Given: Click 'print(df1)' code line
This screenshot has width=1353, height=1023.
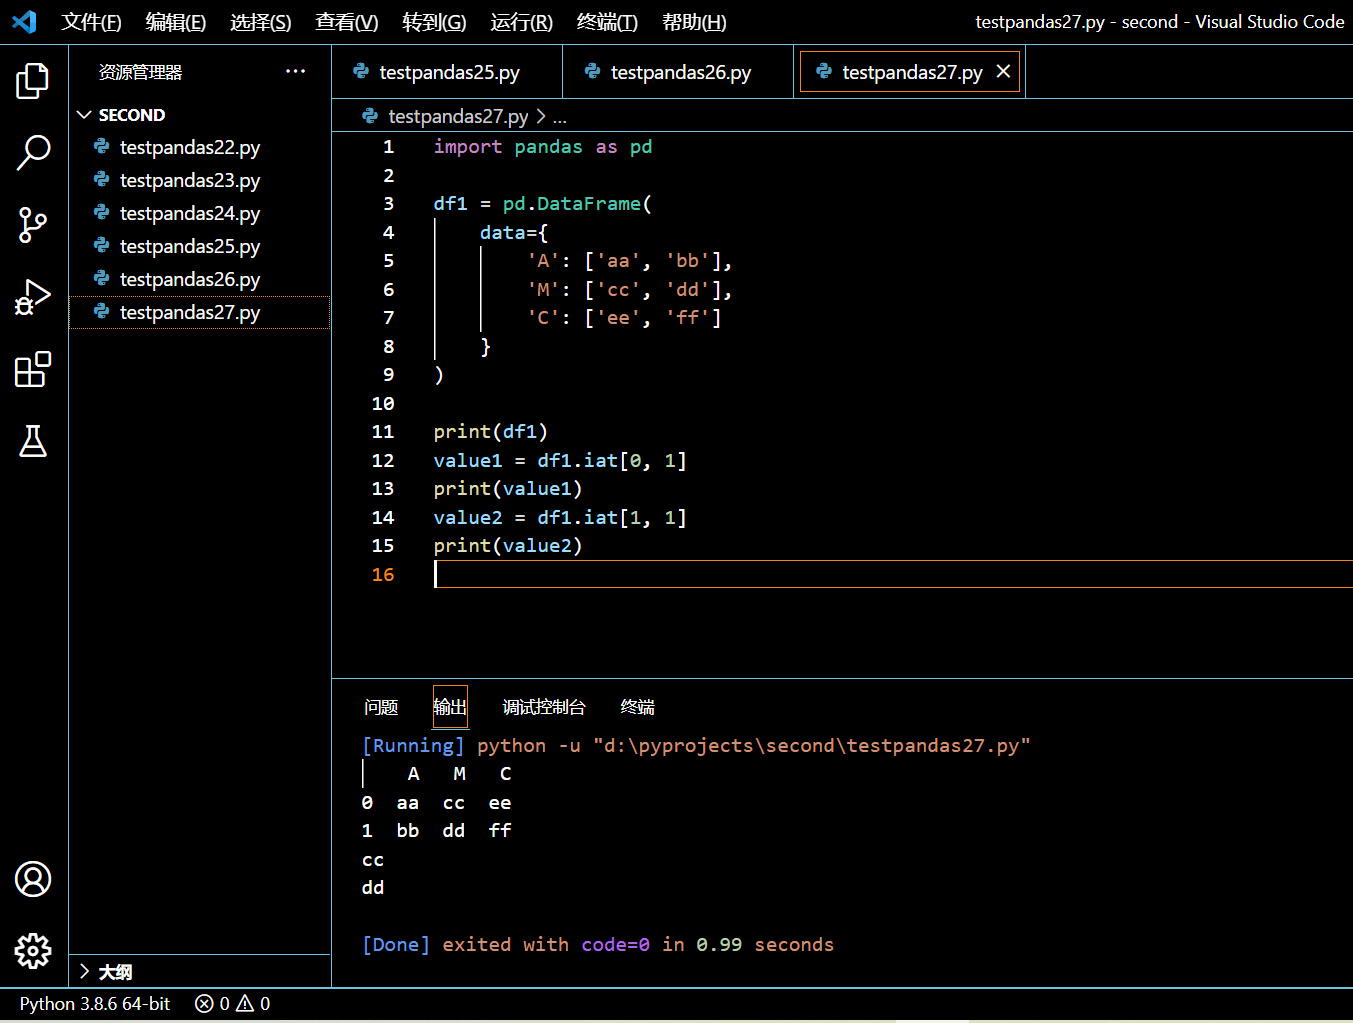Looking at the screenshot, I should (491, 432).
